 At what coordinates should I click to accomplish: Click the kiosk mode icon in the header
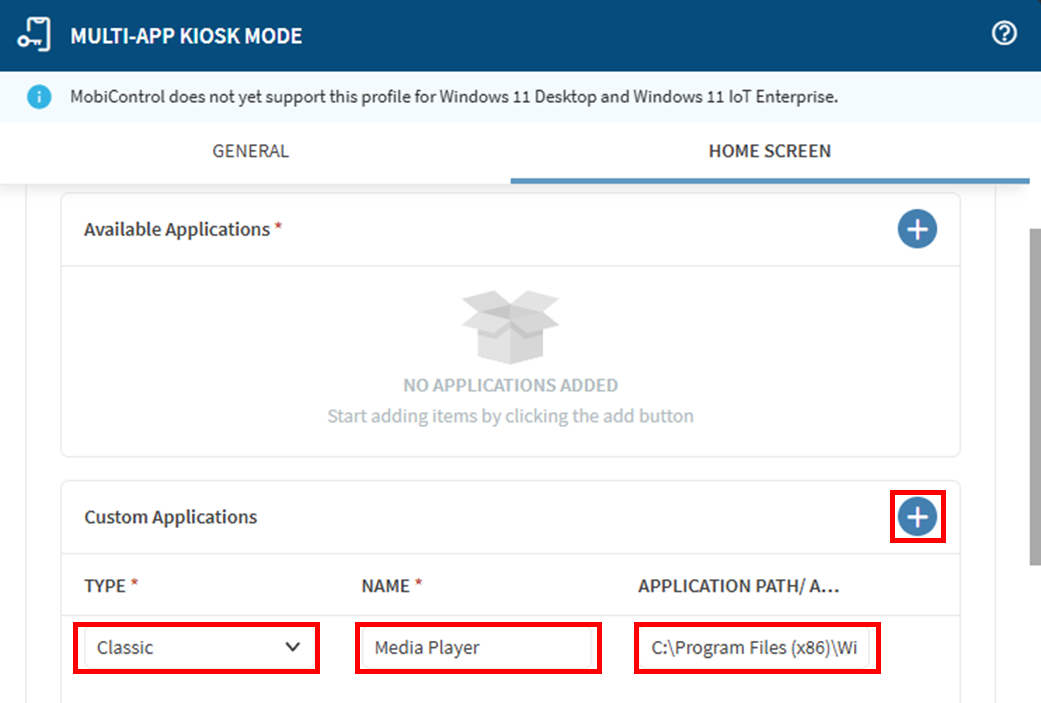coord(34,35)
